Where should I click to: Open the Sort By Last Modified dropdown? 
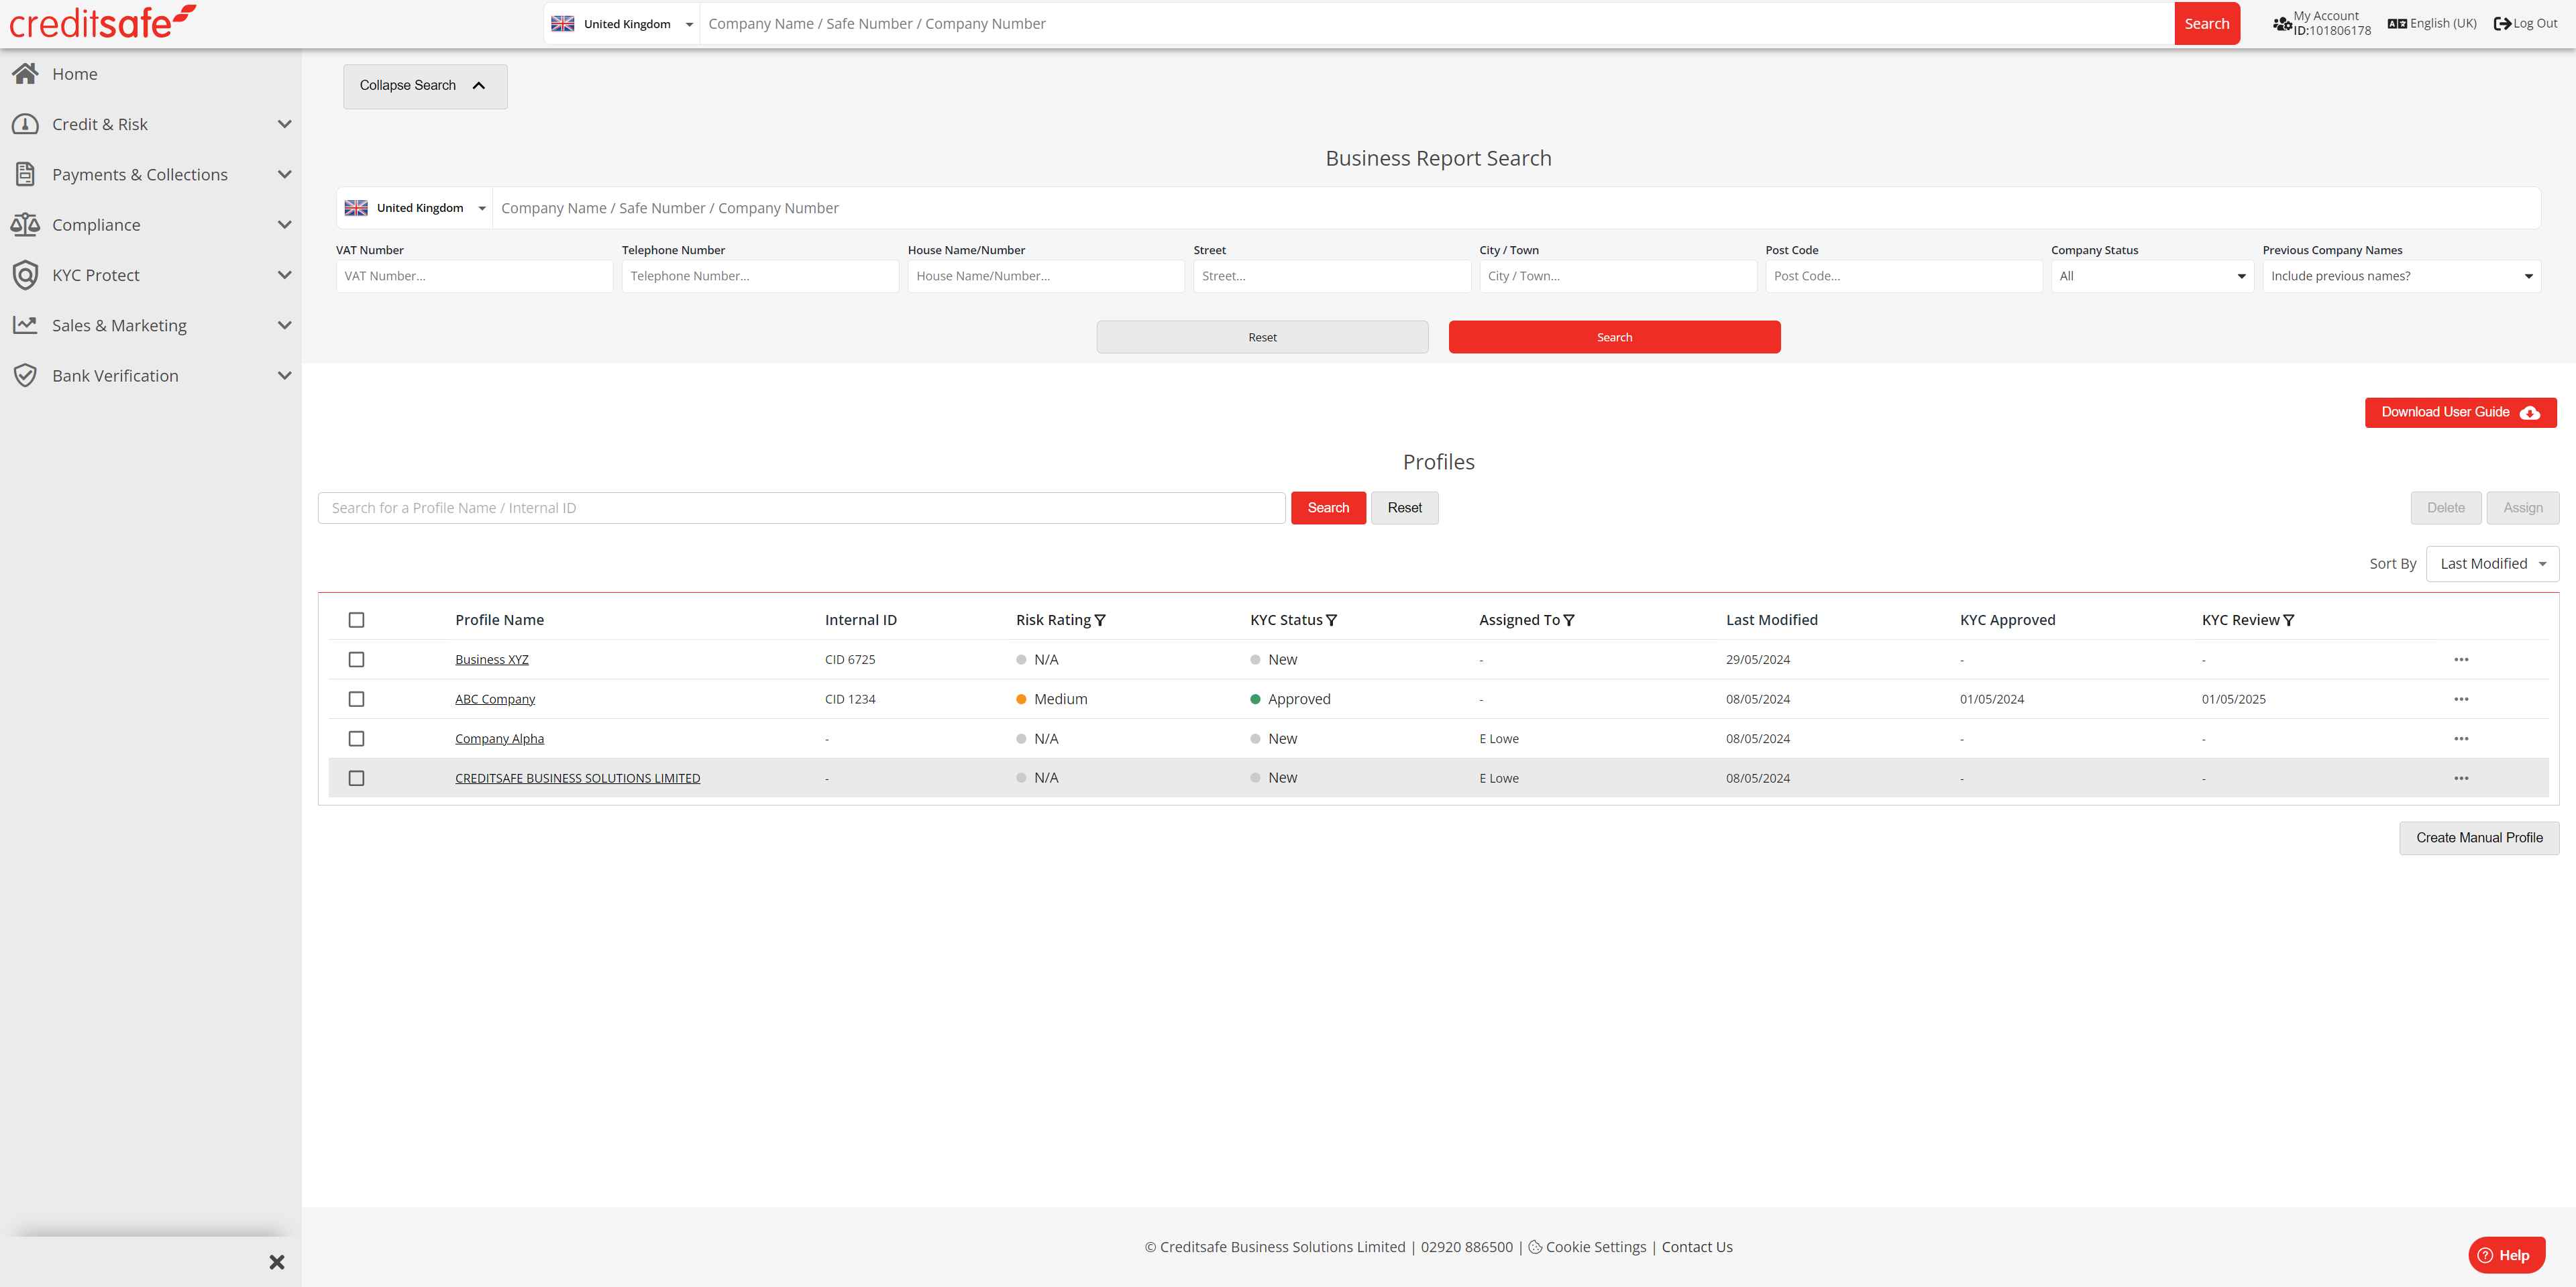pyautogui.click(x=2492, y=563)
